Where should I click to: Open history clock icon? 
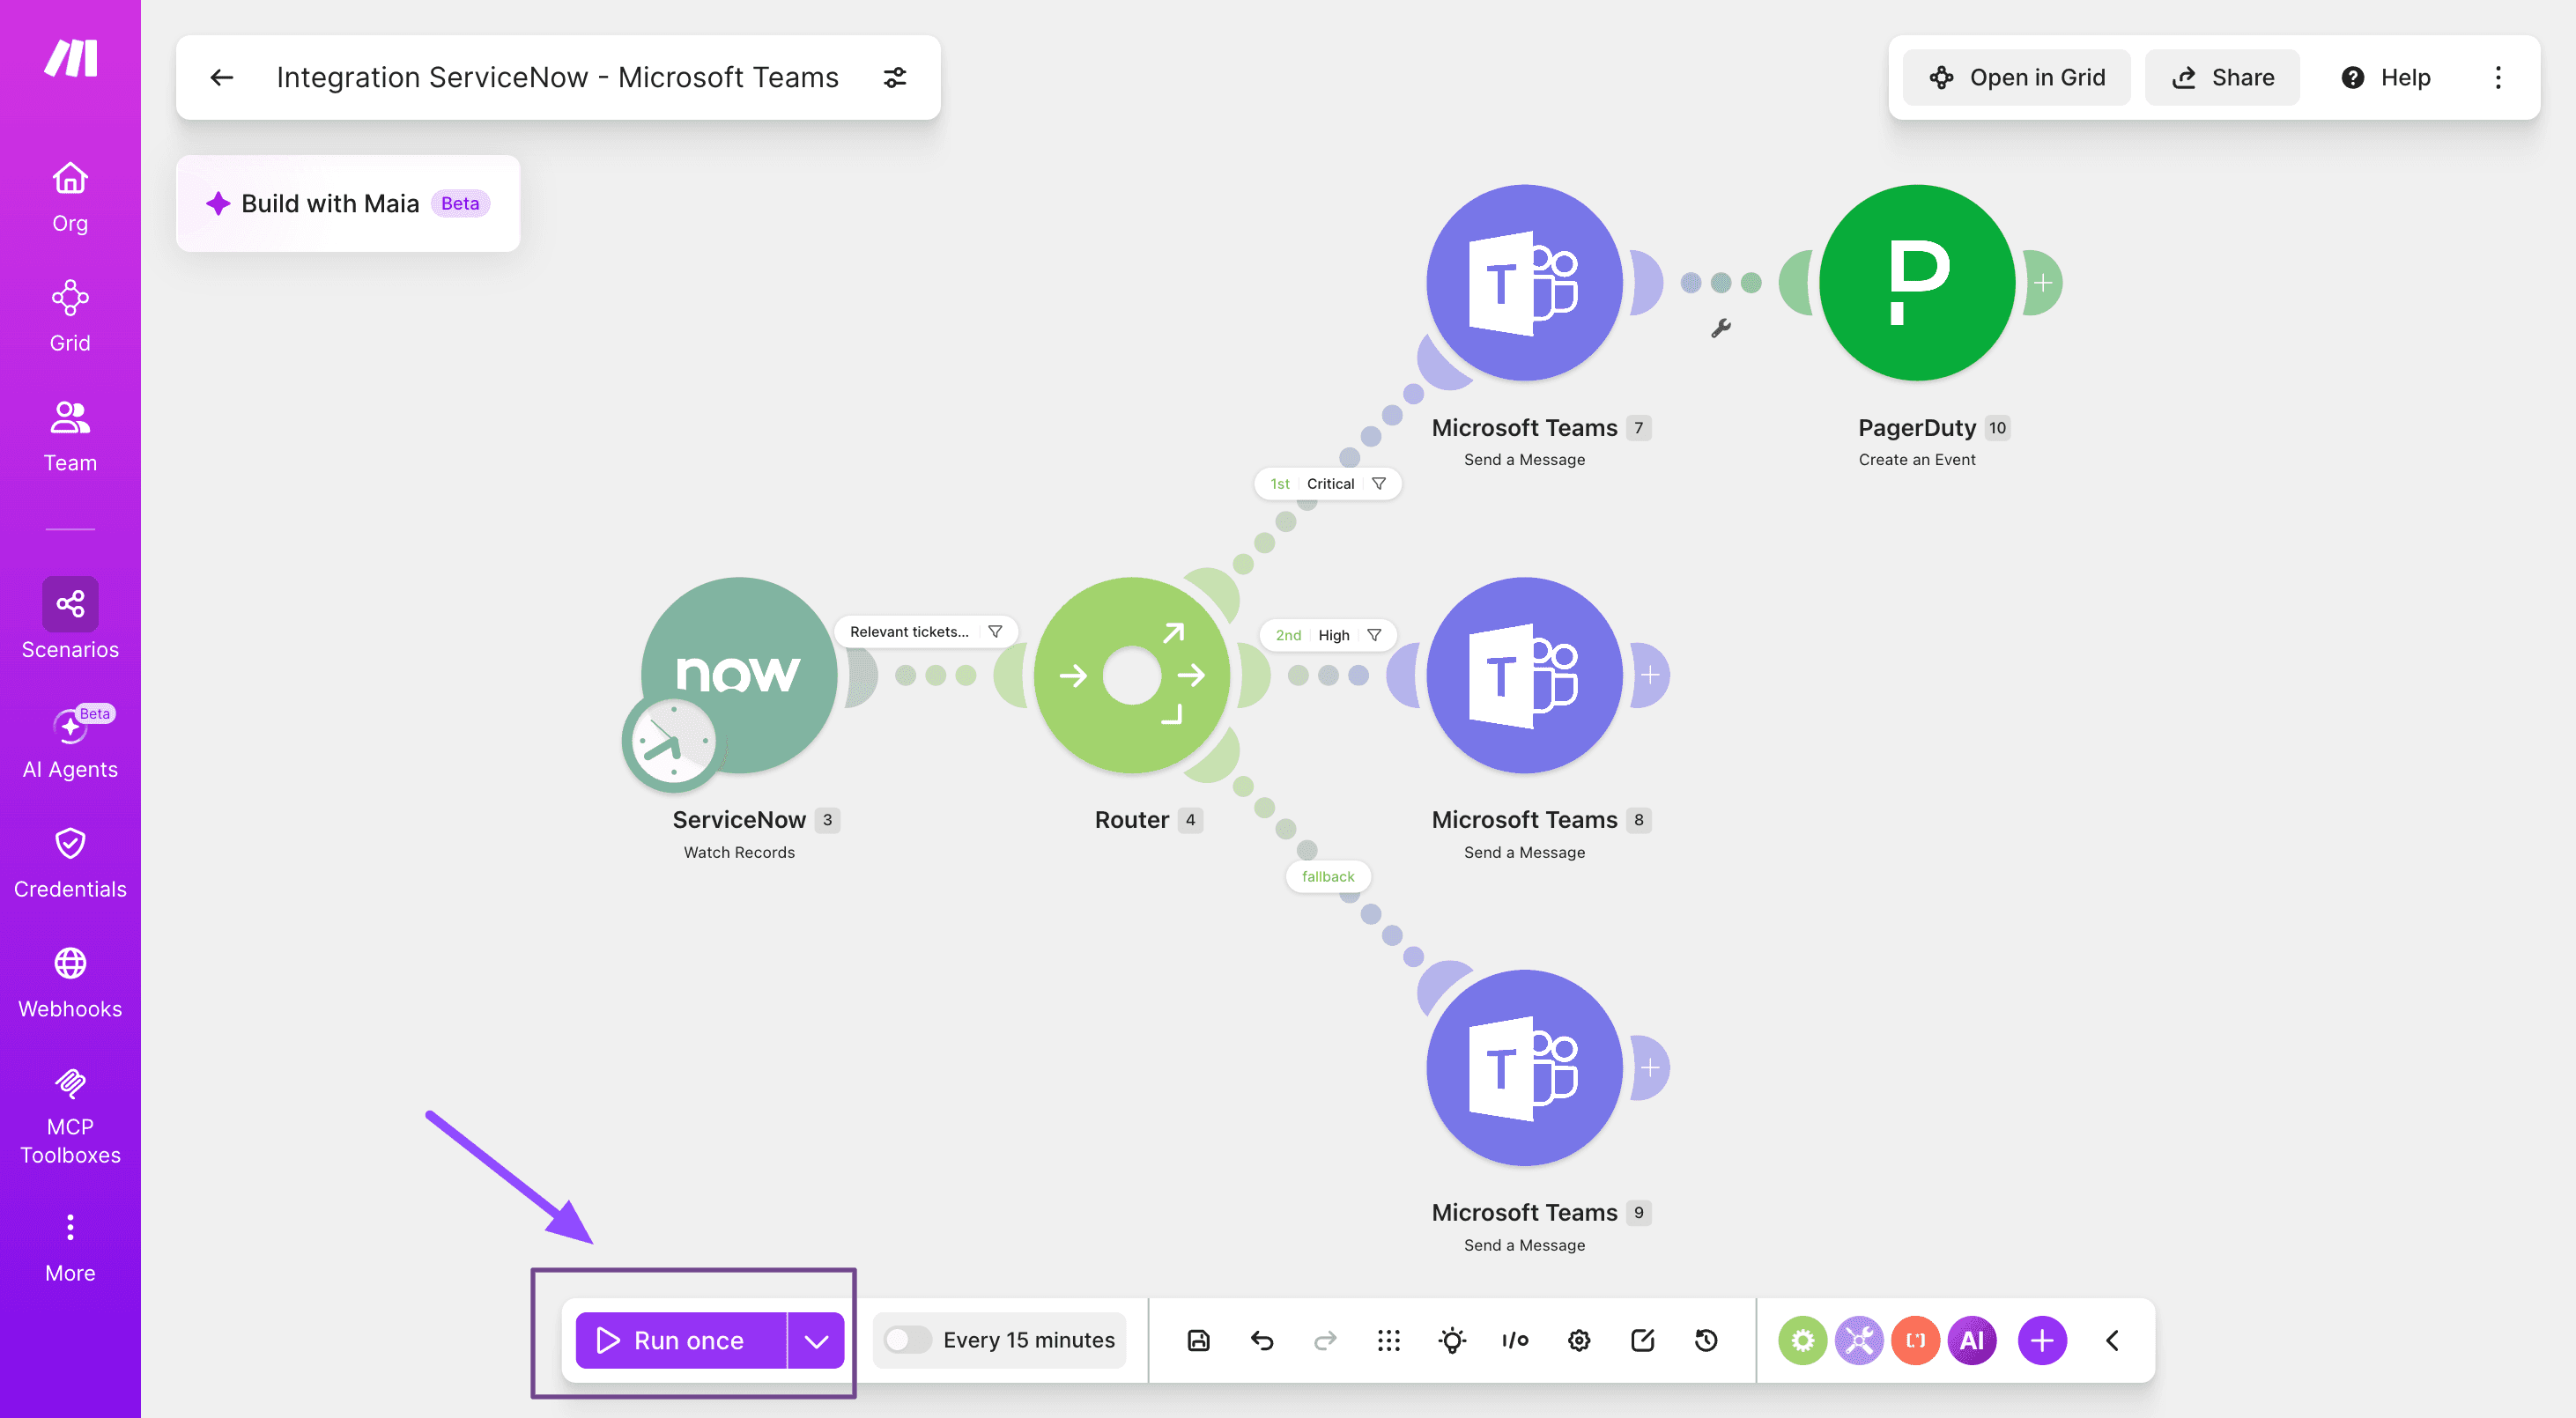pos(1706,1340)
